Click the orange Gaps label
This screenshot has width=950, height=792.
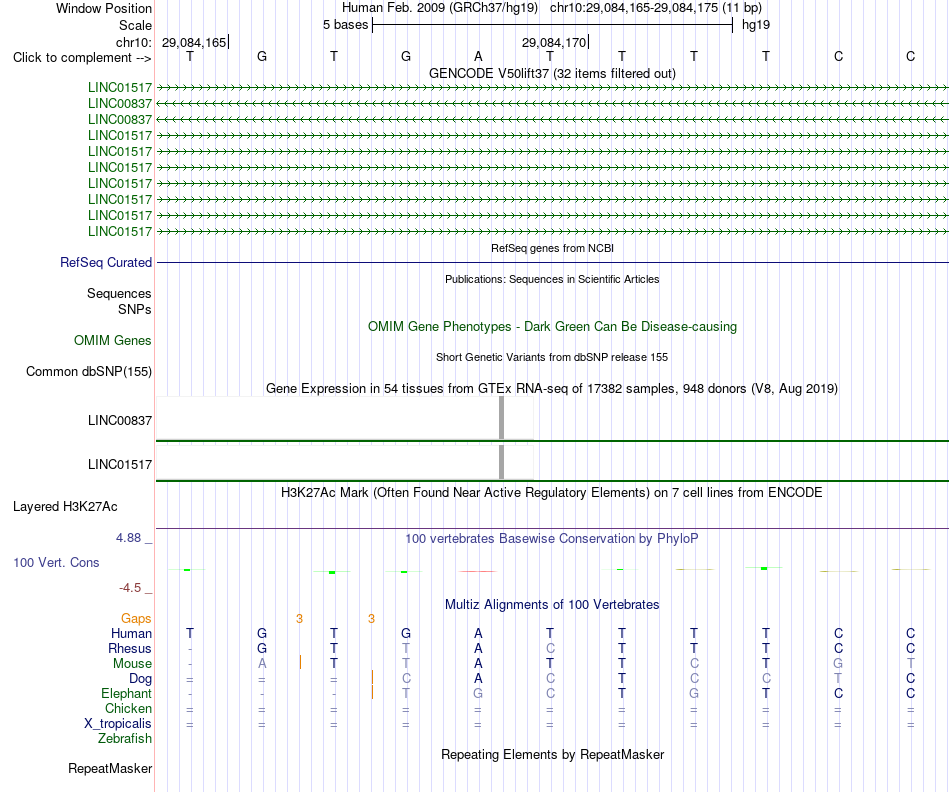[x=136, y=619]
